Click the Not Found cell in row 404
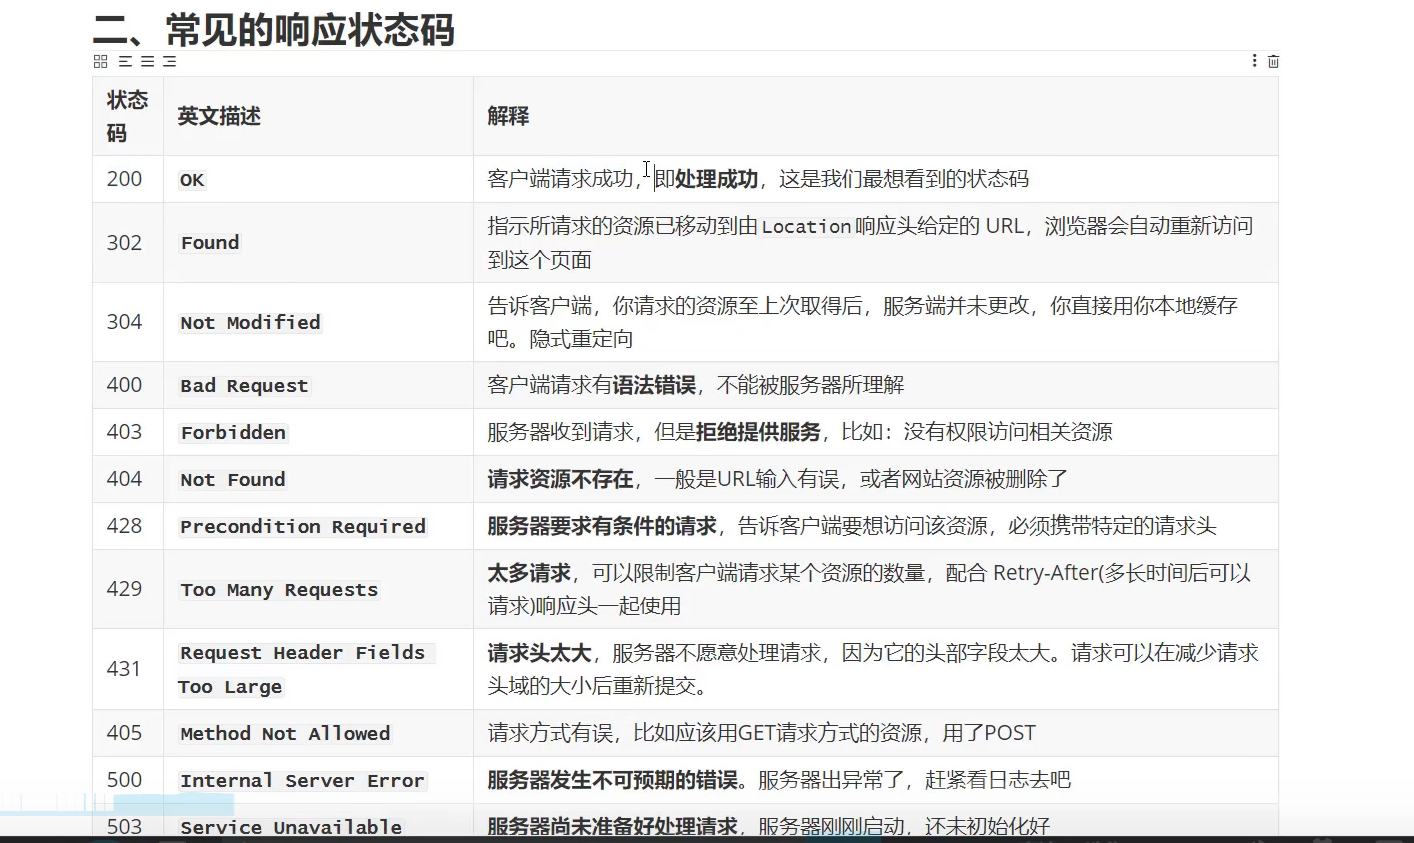 tap(318, 479)
